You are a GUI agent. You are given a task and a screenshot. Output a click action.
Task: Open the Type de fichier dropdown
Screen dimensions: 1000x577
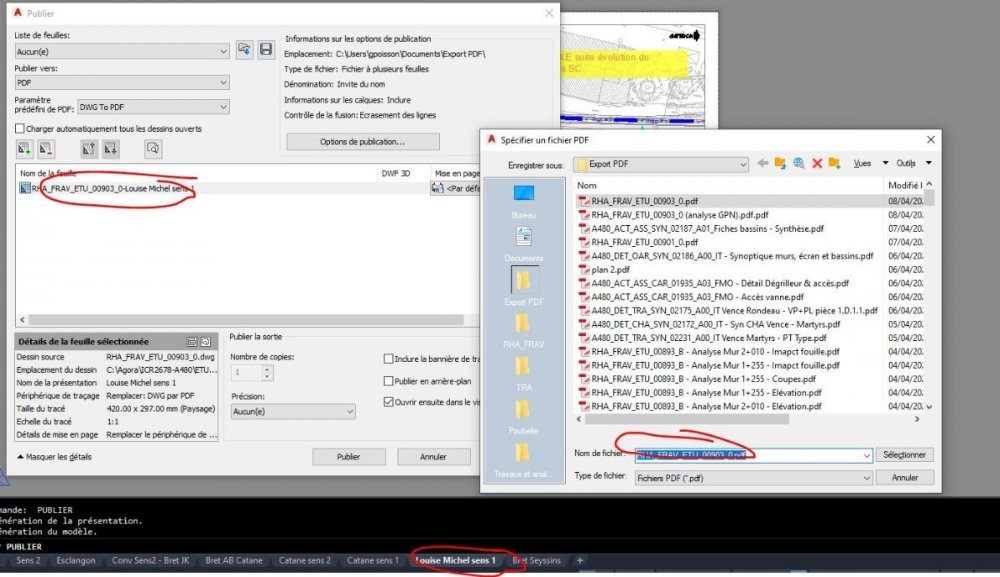click(754, 478)
